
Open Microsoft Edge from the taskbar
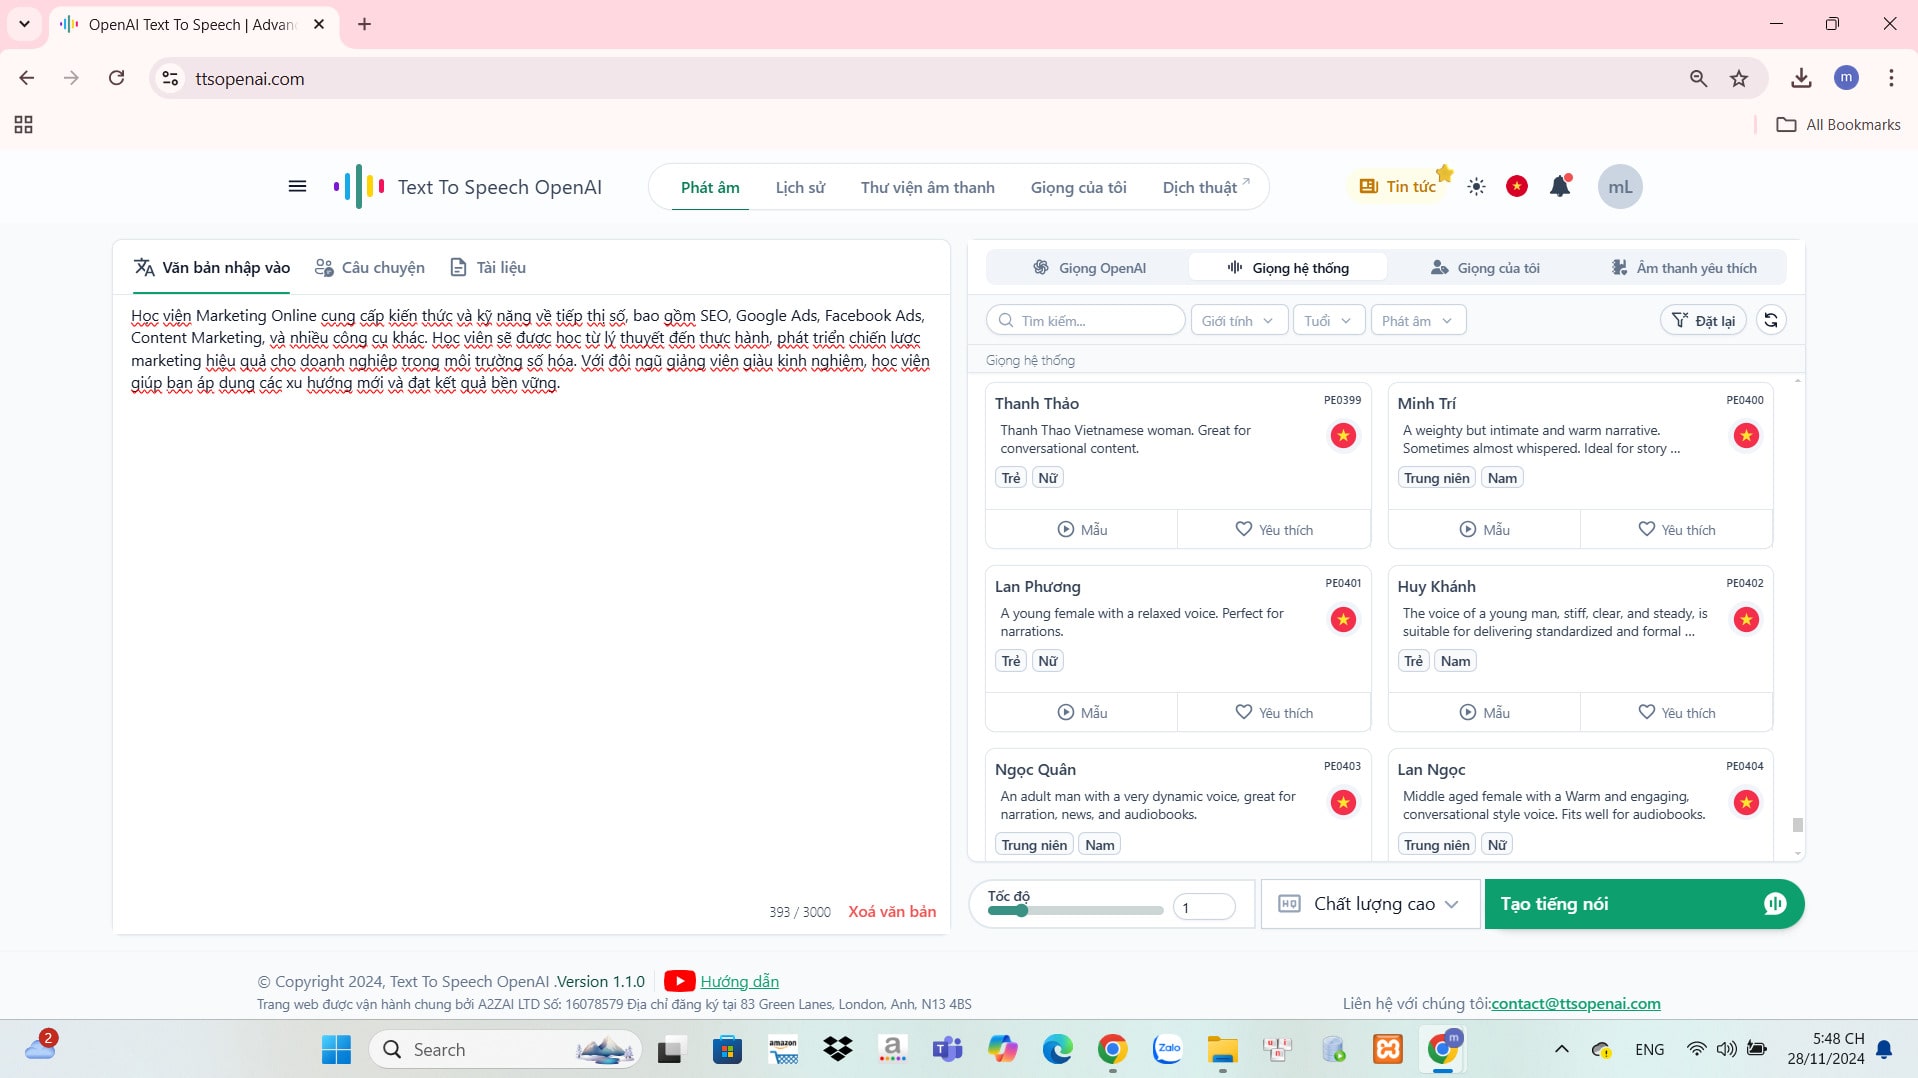click(x=1057, y=1049)
